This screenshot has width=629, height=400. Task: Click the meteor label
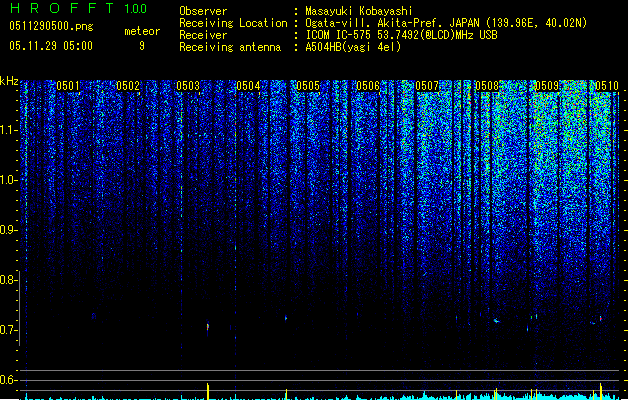[142, 31]
